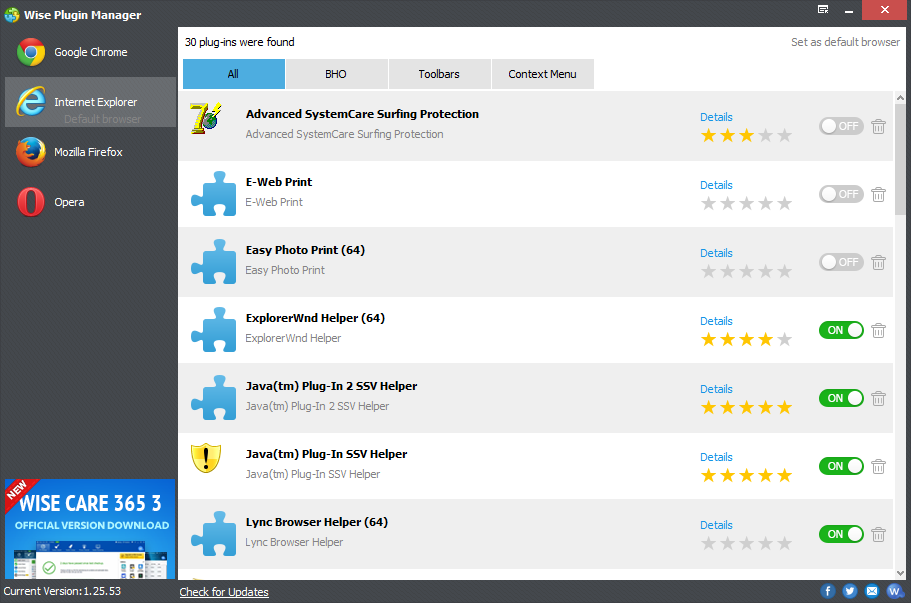Click the Advanced SystemCare plugin icon
The width and height of the screenshot is (911, 603).
pos(206,119)
